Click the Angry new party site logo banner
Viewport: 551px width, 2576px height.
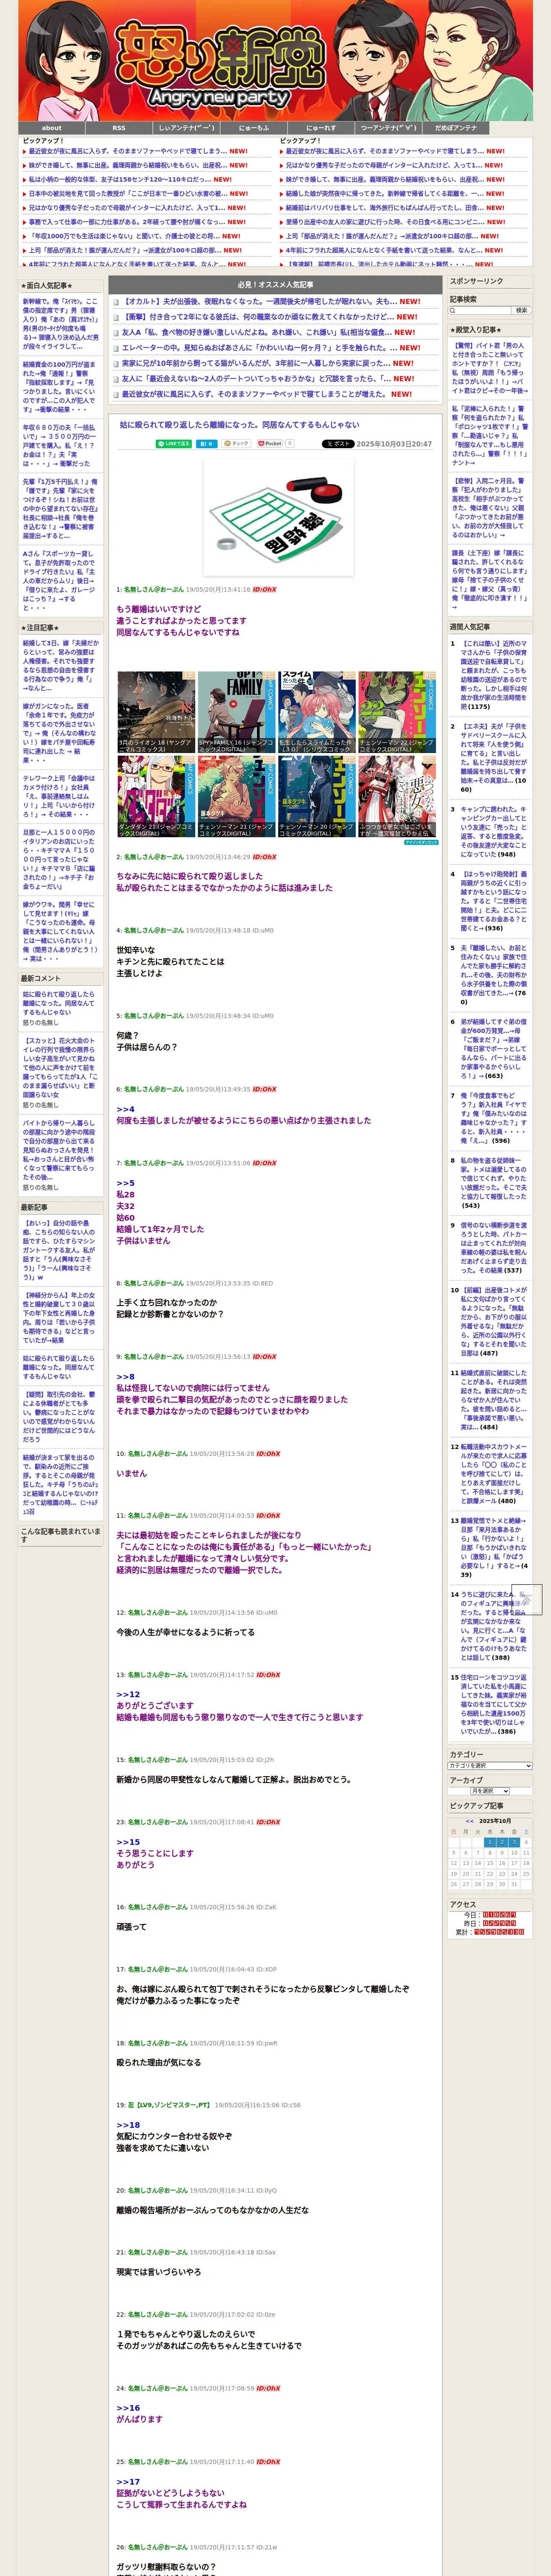click(275, 61)
